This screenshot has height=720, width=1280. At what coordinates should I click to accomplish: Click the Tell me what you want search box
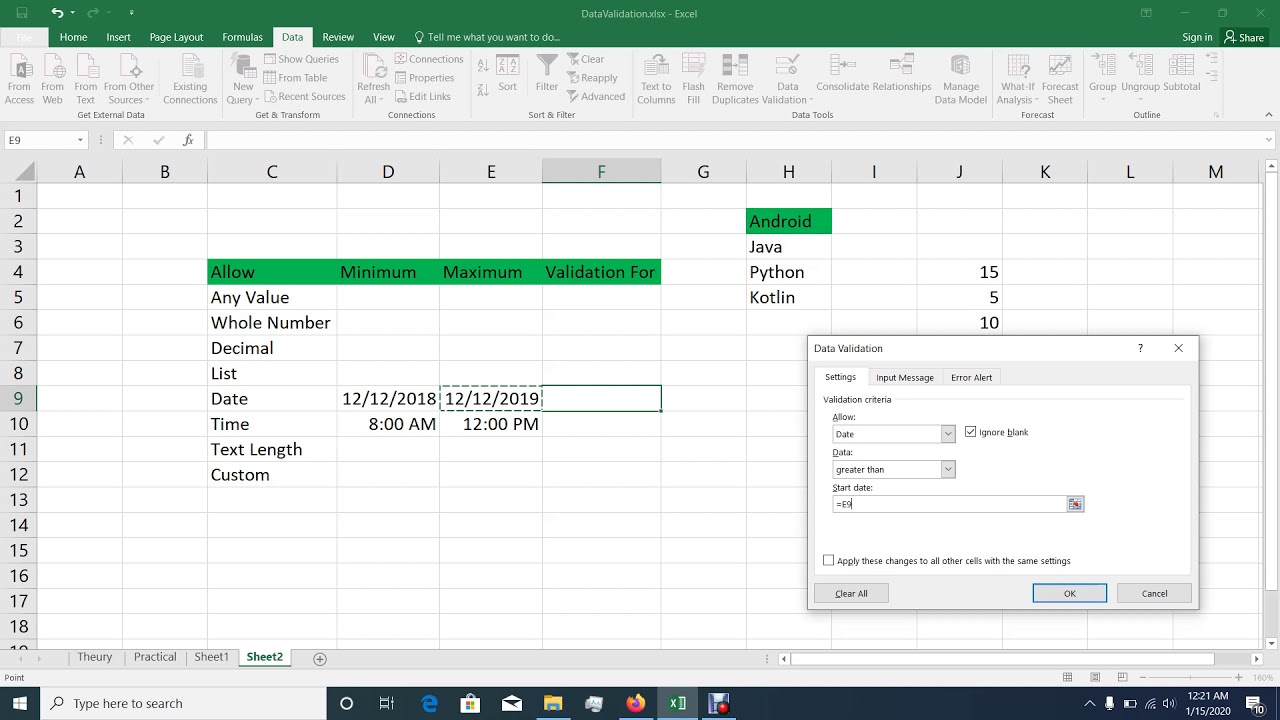(487, 37)
